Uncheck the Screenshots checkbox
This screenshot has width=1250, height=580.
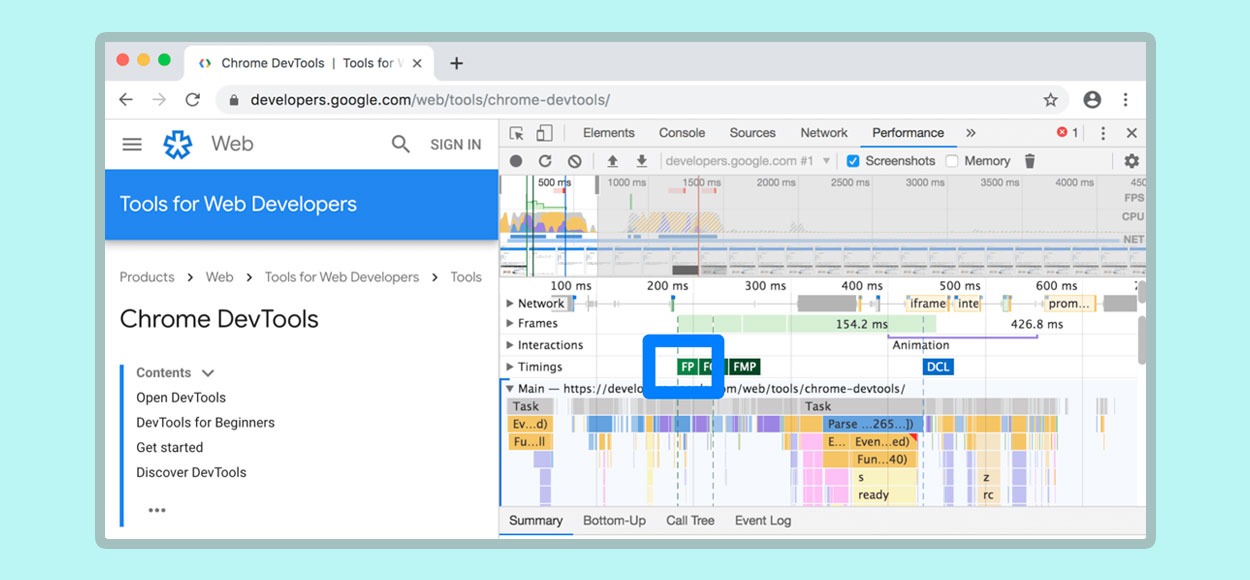click(x=853, y=161)
